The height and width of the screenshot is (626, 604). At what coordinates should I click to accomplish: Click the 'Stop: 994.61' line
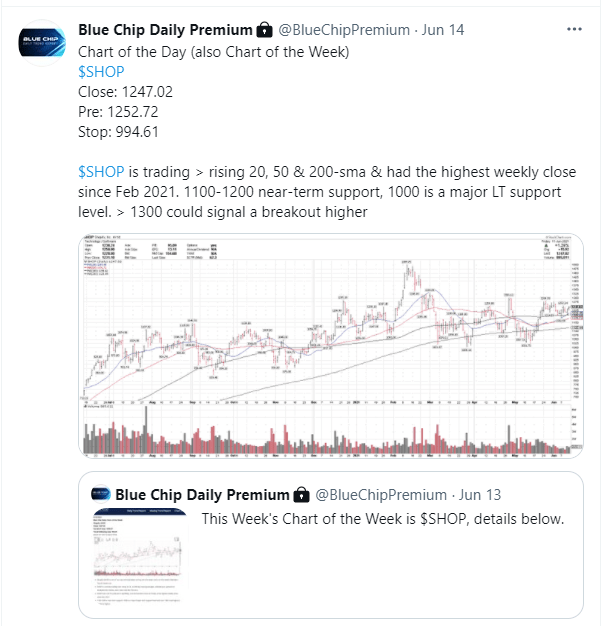coord(119,132)
